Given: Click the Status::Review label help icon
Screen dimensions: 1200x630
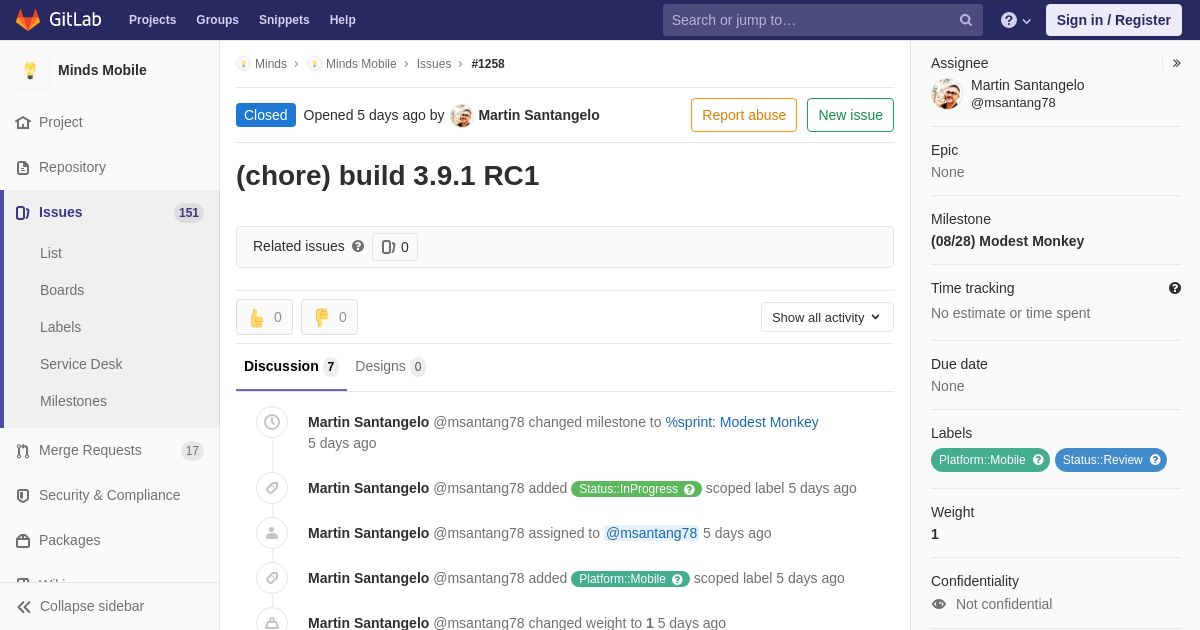Looking at the screenshot, I should 1155,460.
